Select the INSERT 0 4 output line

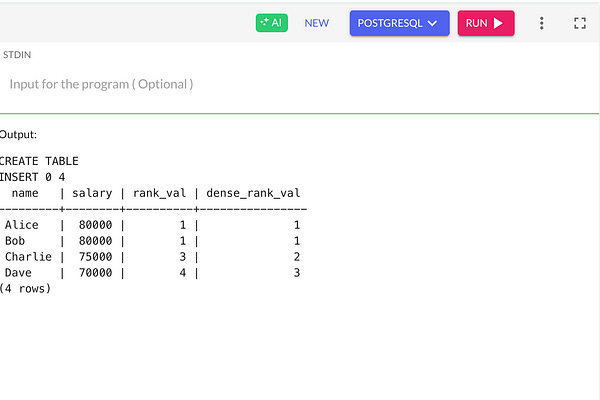(x=32, y=177)
